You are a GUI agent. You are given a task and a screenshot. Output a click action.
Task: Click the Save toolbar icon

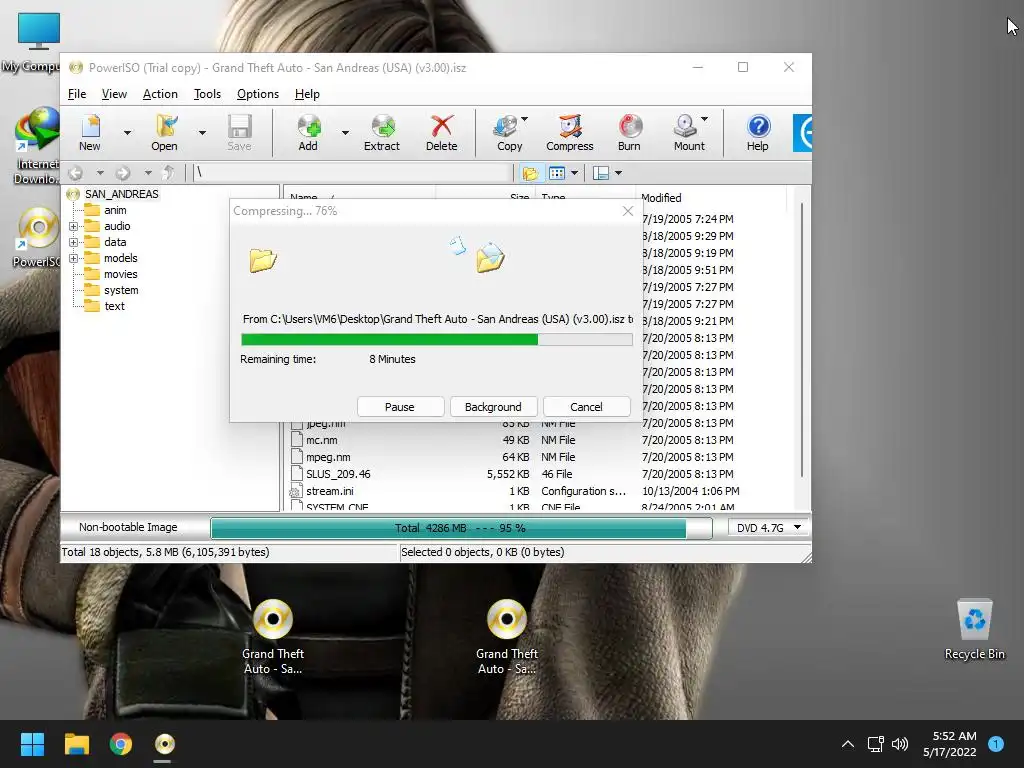click(x=239, y=133)
